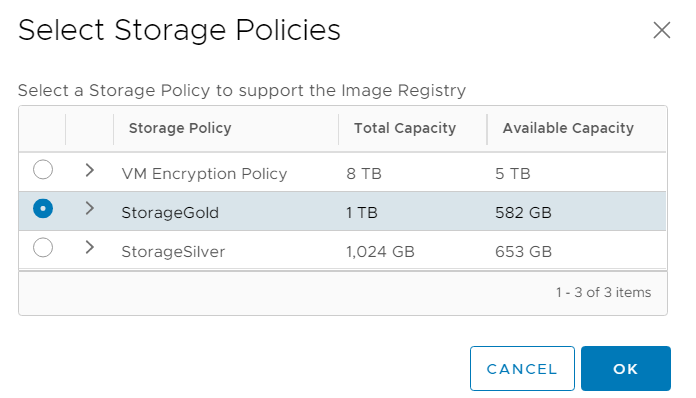Click the 8 TB total capacity cell
The image size is (696, 398).
364,173
